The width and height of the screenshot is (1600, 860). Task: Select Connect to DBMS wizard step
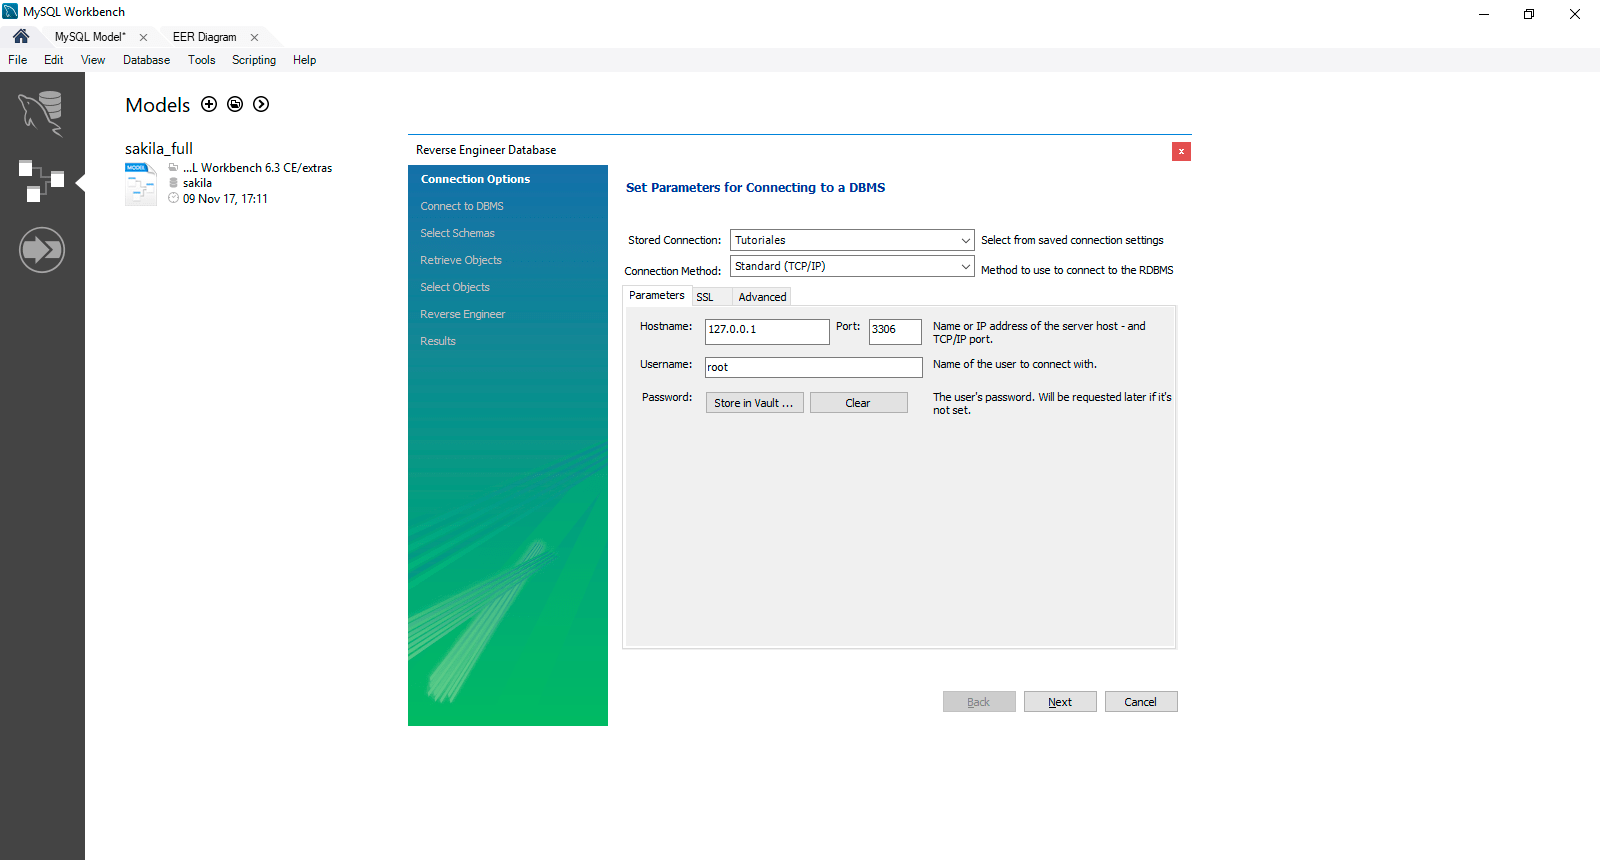tap(462, 206)
